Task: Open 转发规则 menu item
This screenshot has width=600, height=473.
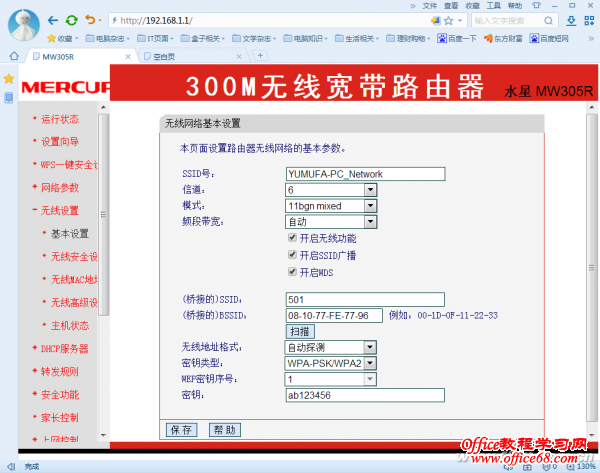Action: coord(60,372)
